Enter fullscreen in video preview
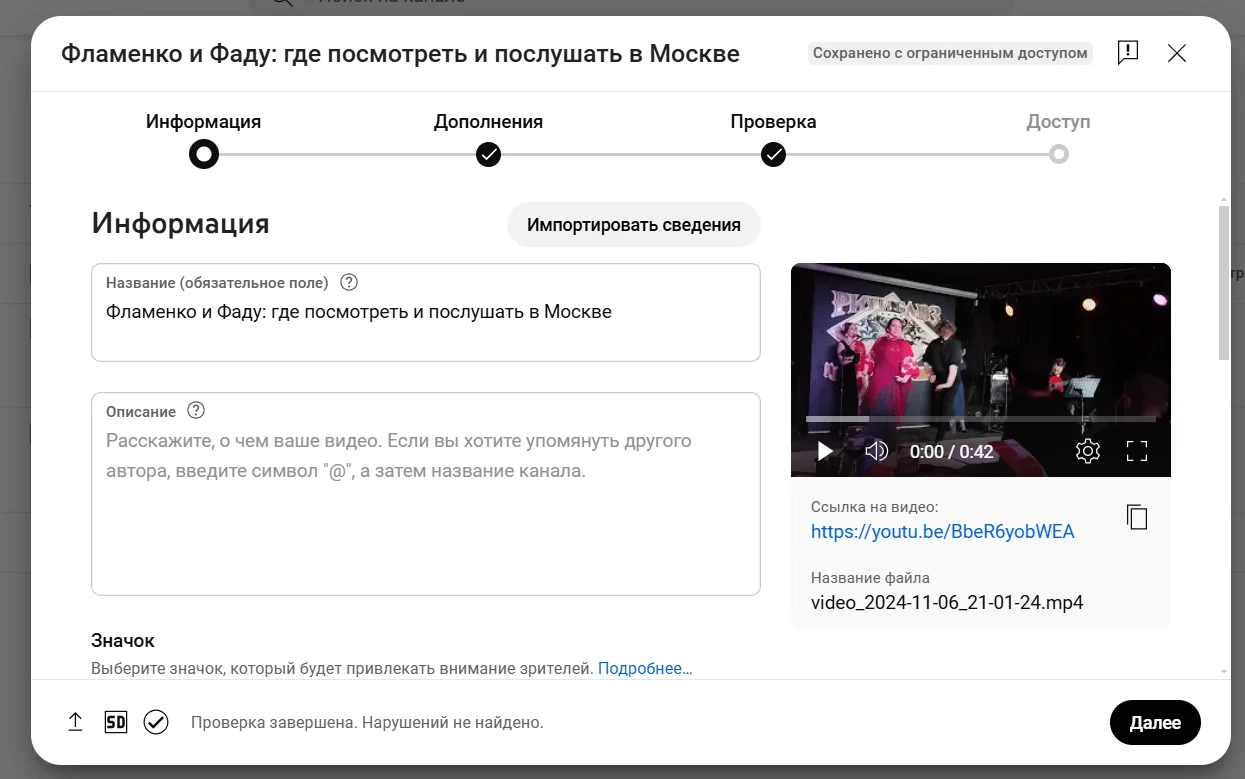The image size is (1245, 779). (1137, 451)
